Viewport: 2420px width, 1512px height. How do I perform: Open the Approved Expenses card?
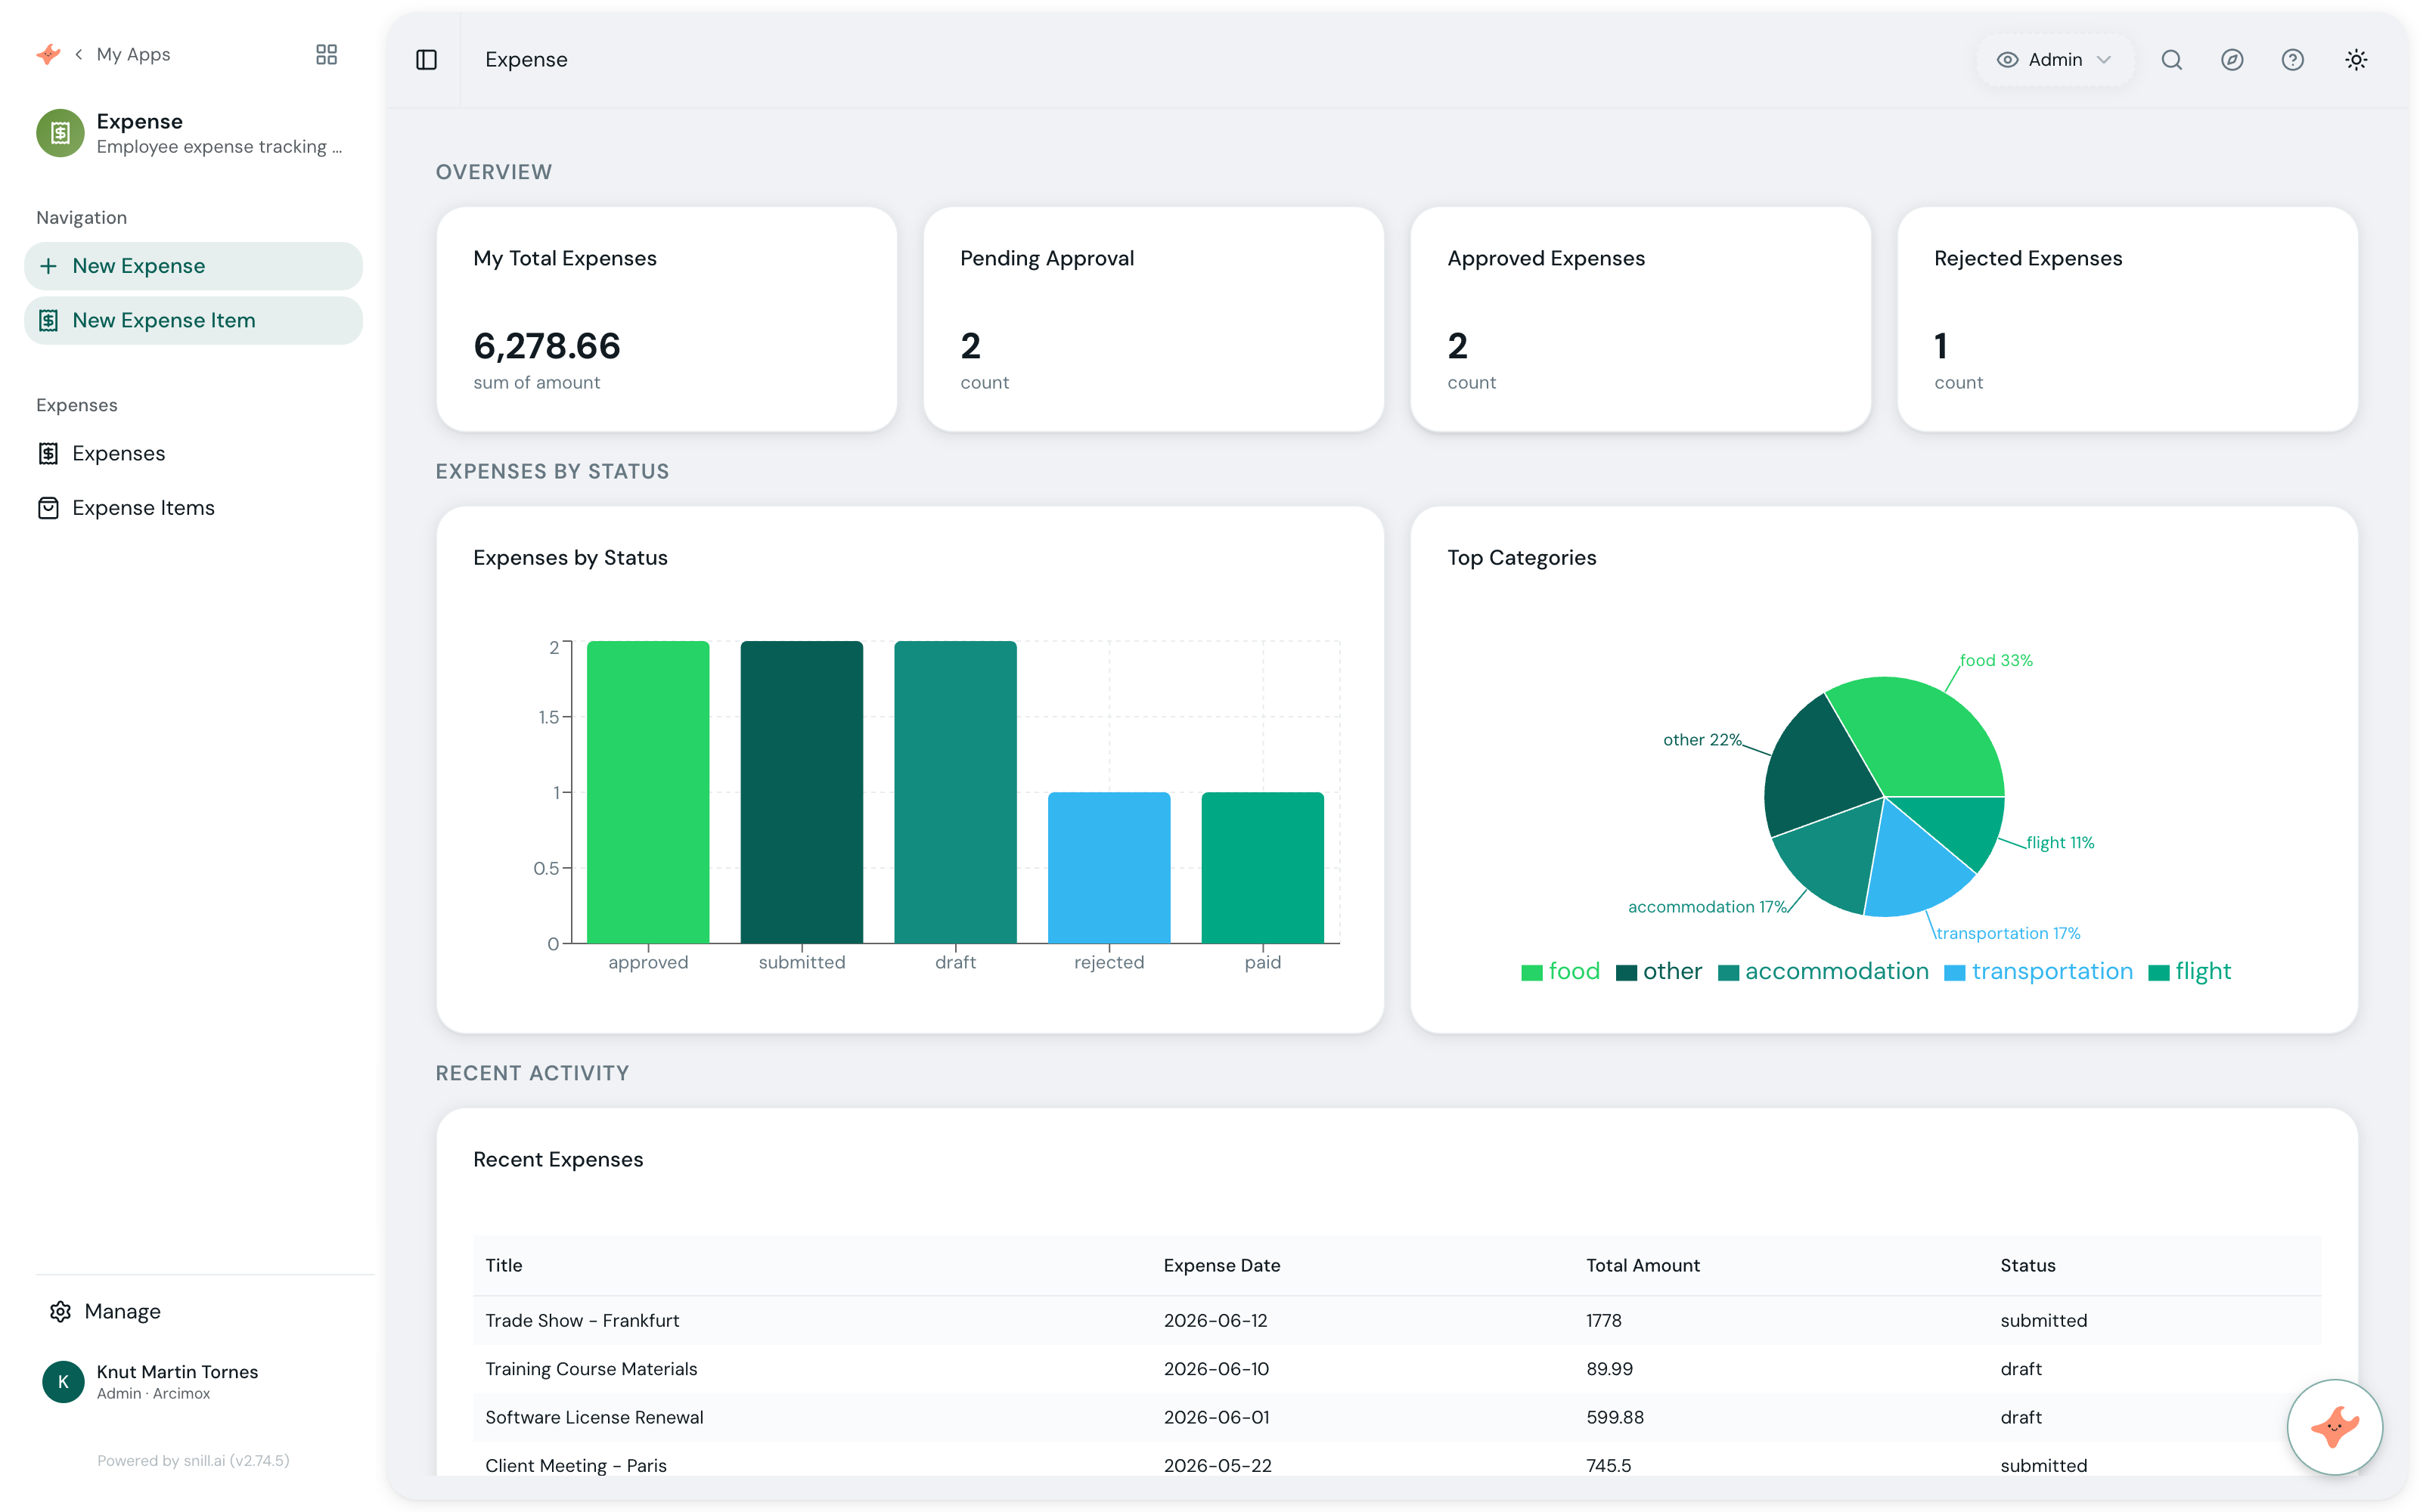[x=1640, y=319]
